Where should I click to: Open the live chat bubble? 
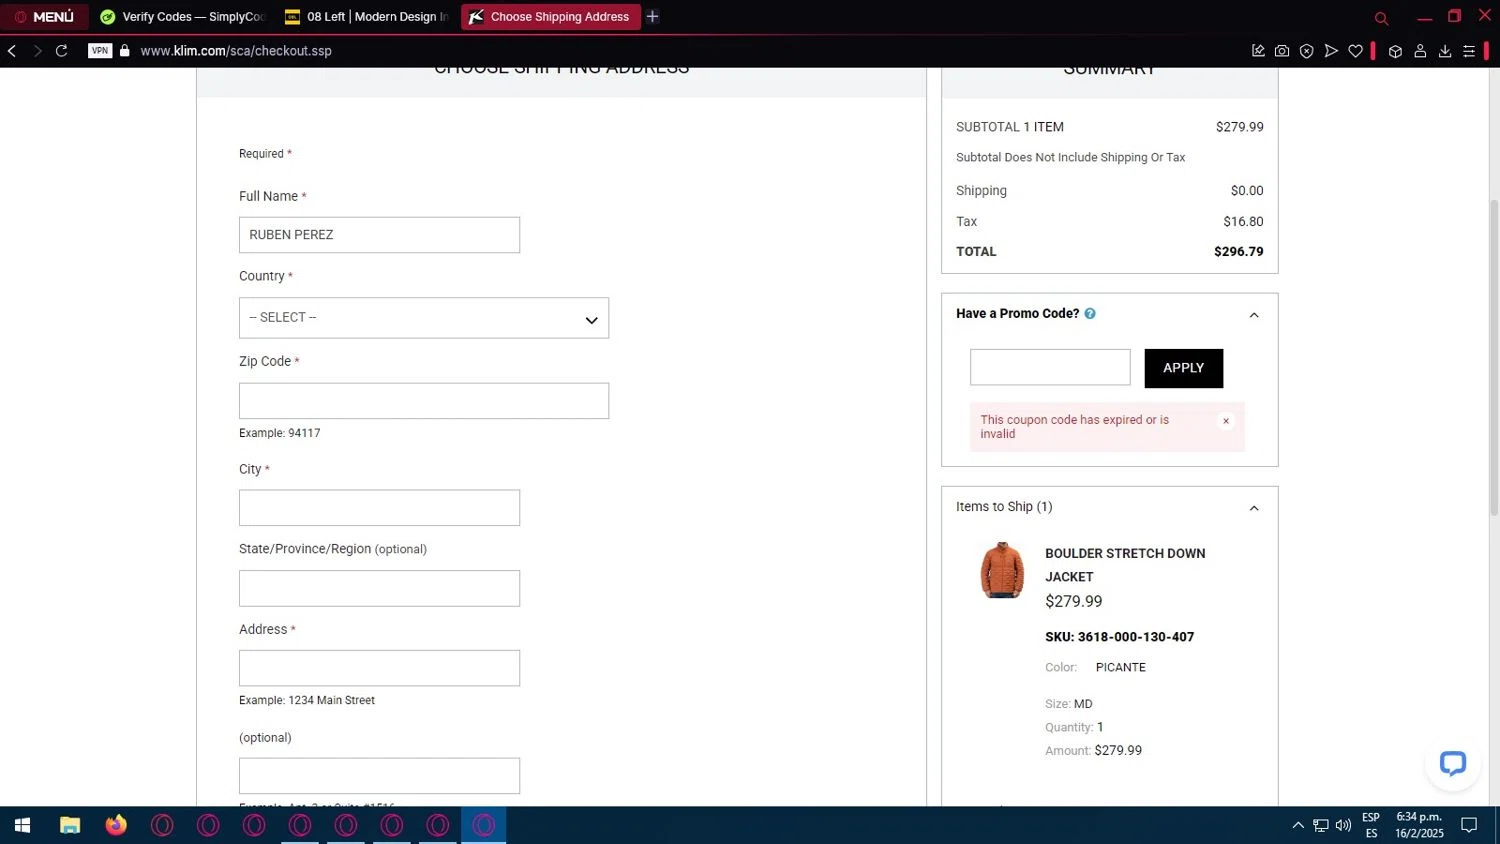[1452, 764]
